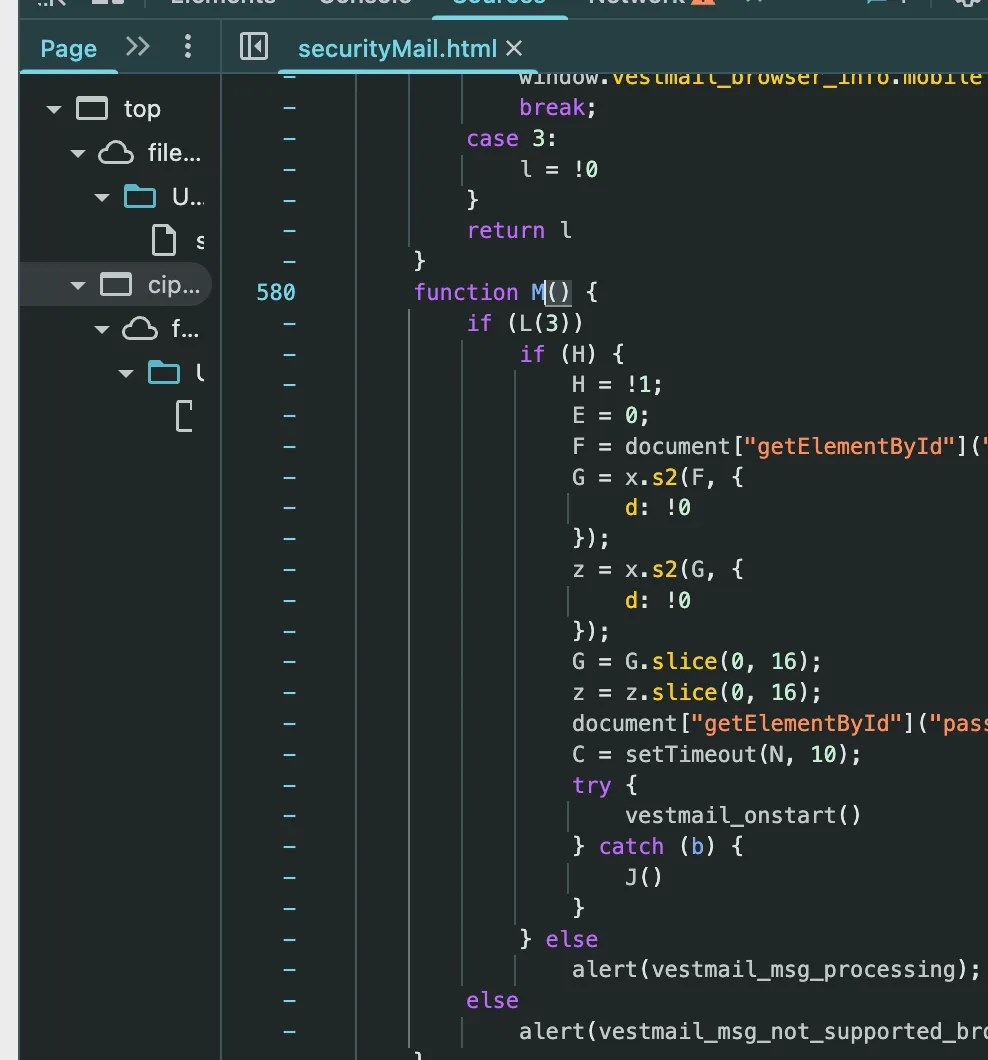This screenshot has width=988, height=1060.
Task: Hide the navigator sidebar panel
Action: tap(254, 47)
